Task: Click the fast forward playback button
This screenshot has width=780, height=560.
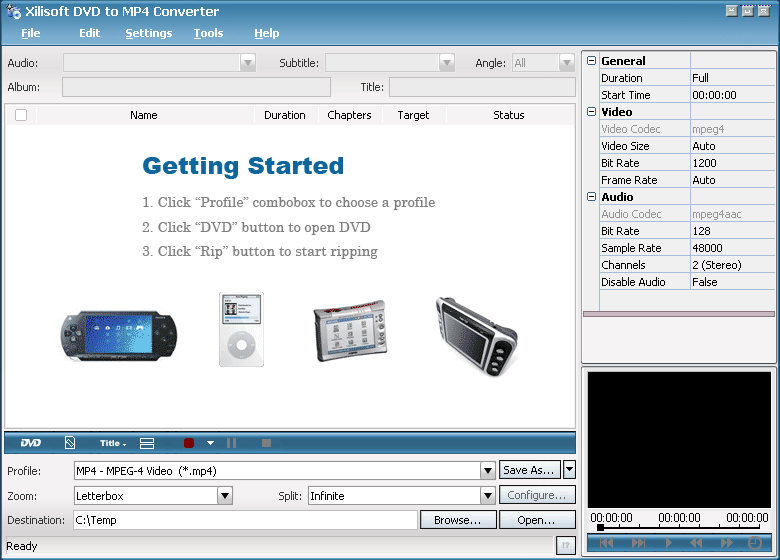Action: [x=727, y=543]
